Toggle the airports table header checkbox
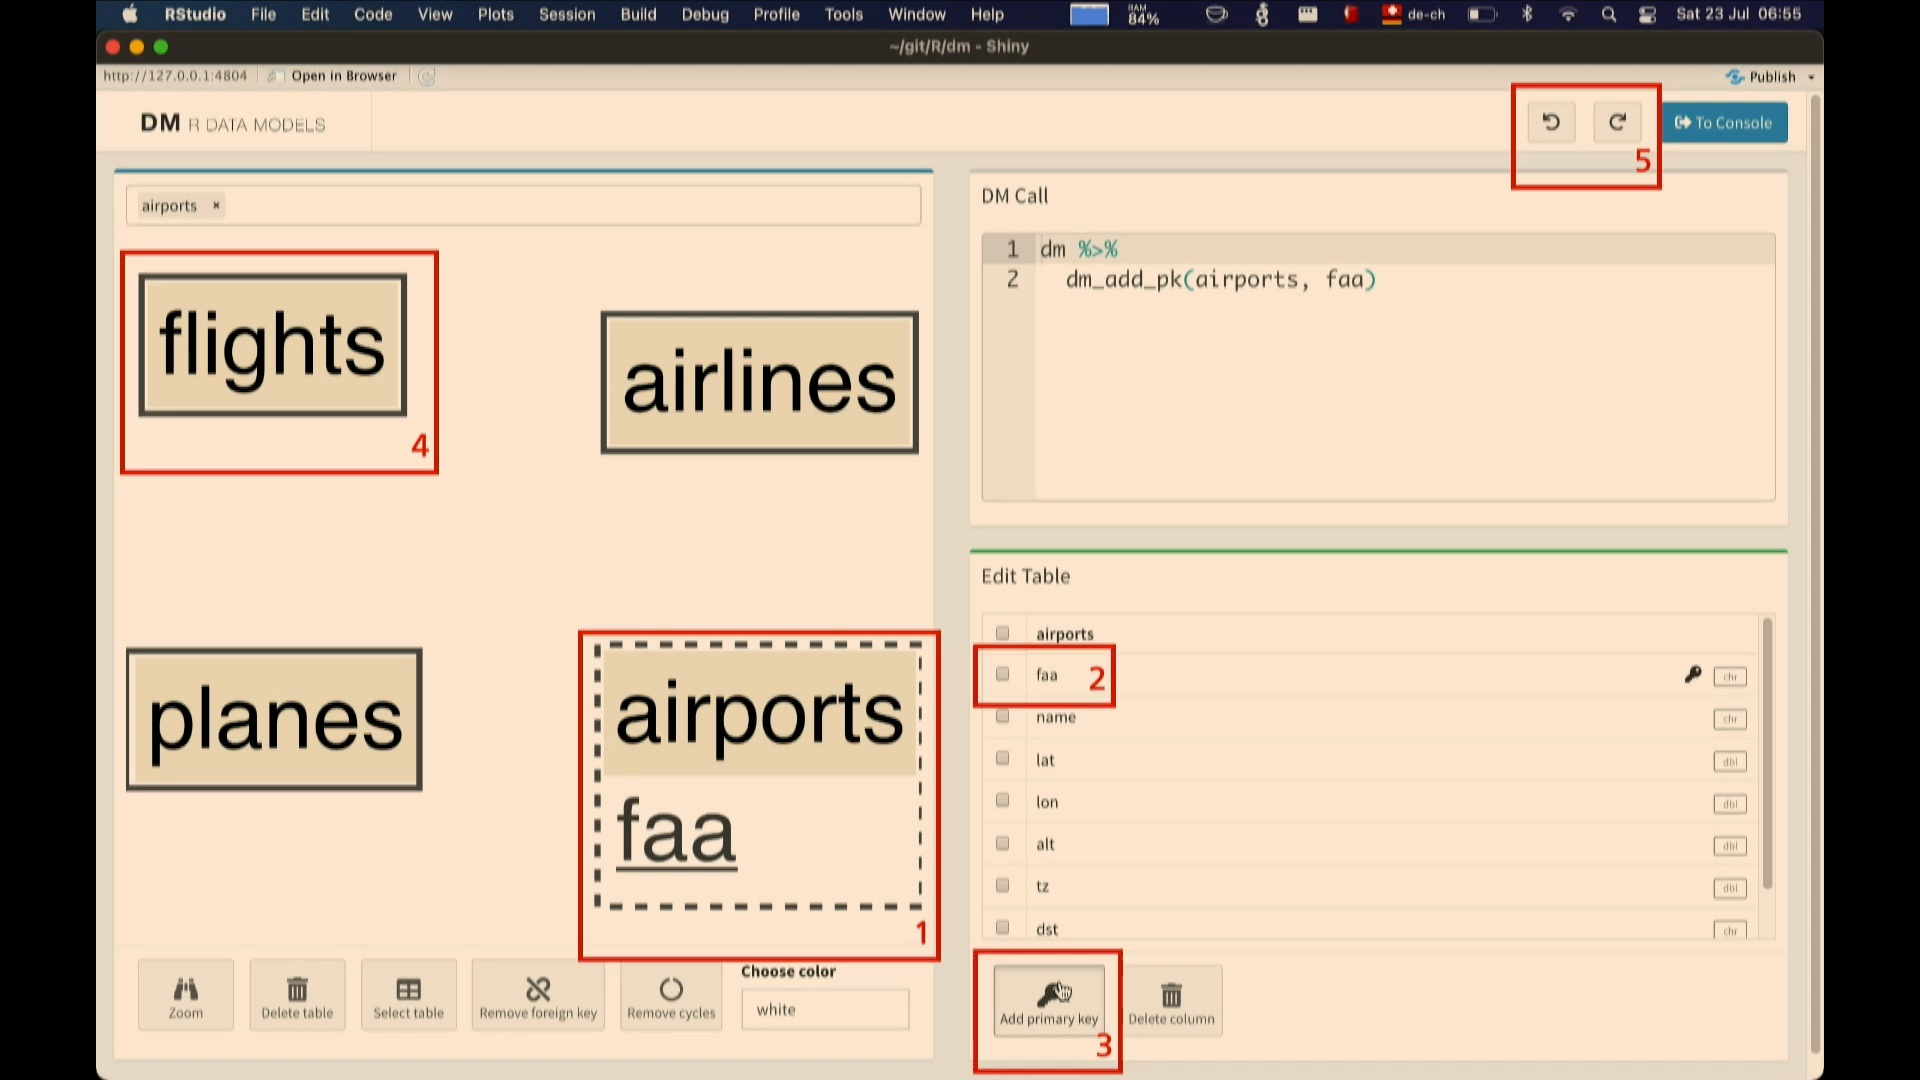Screen dimensions: 1920x1080 tap(1002, 632)
